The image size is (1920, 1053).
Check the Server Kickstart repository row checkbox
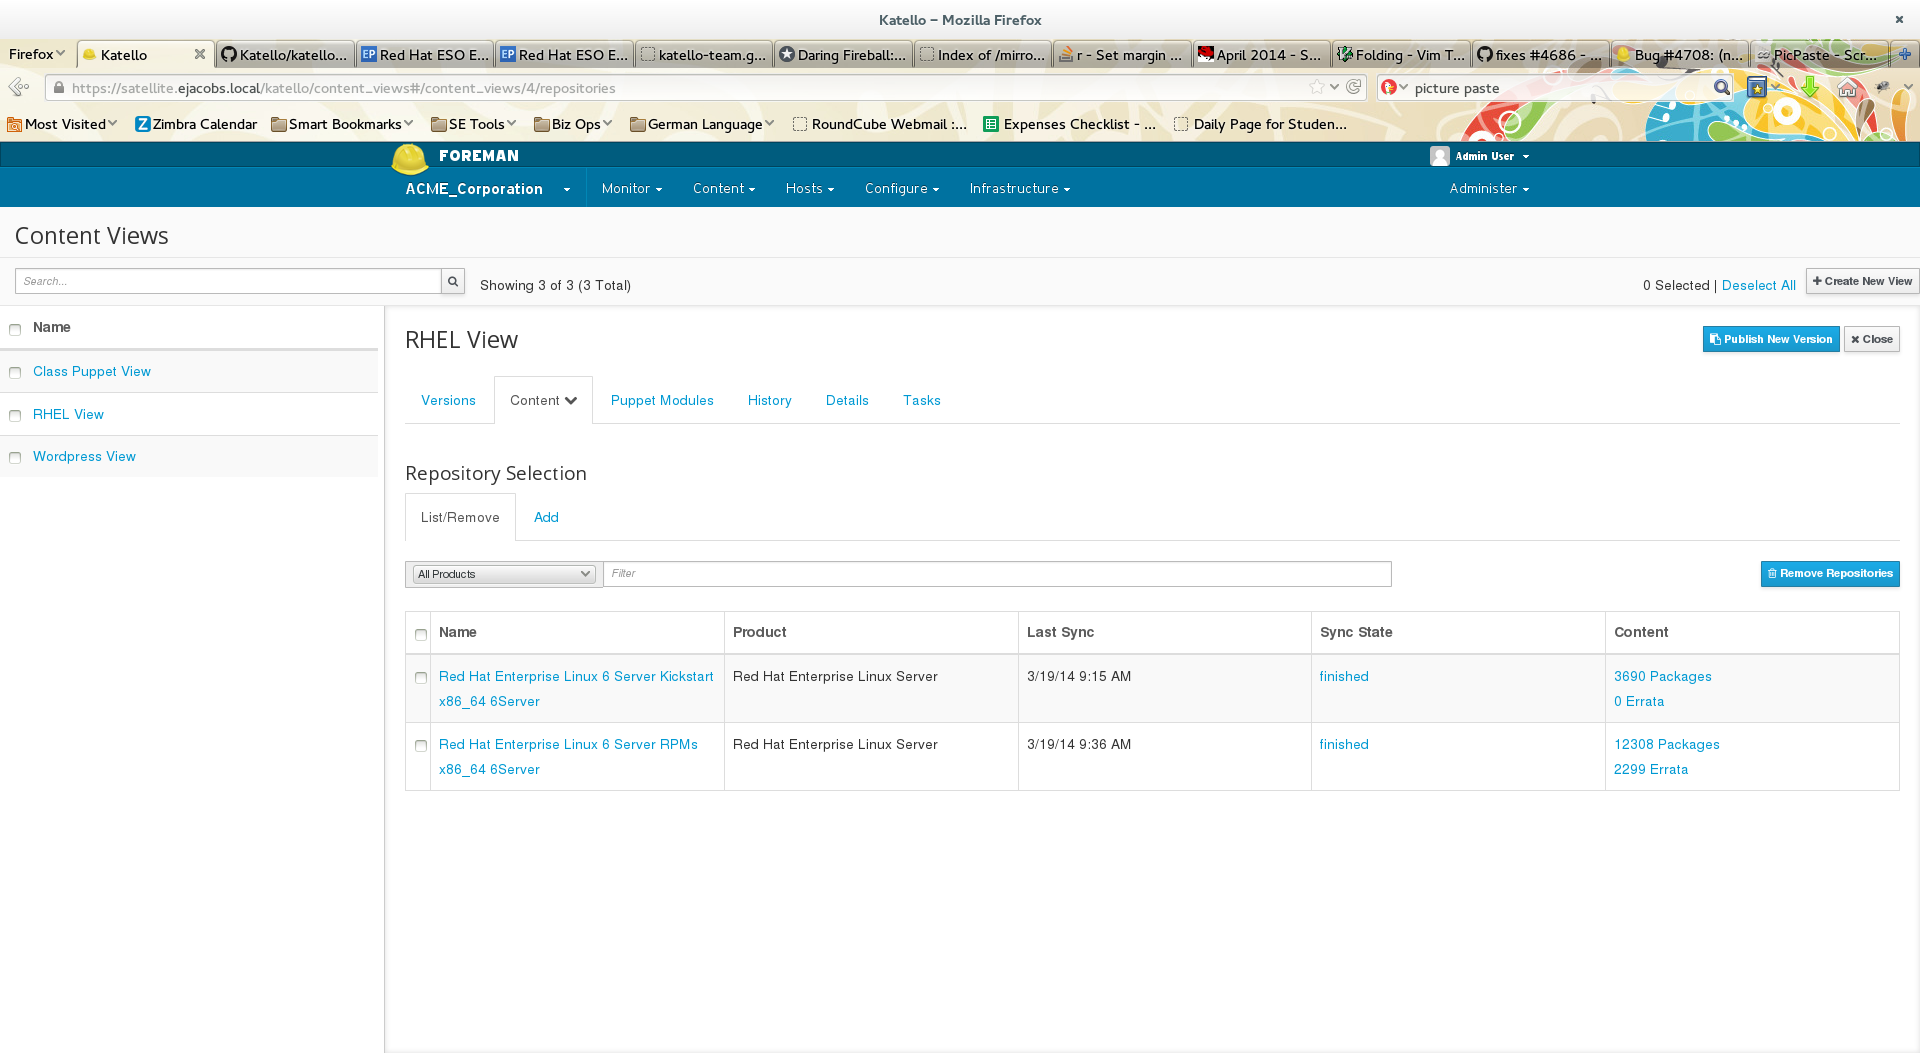coord(421,677)
